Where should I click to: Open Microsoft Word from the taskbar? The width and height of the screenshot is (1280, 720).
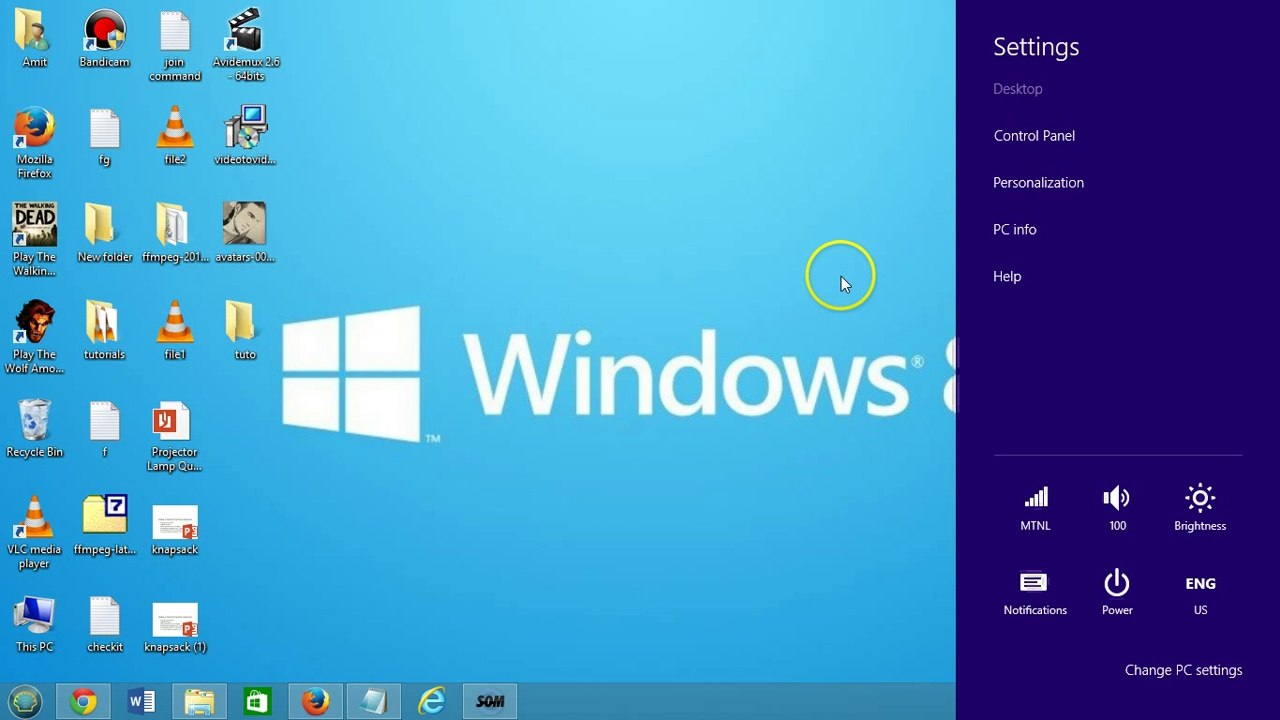(x=142, y=702)
